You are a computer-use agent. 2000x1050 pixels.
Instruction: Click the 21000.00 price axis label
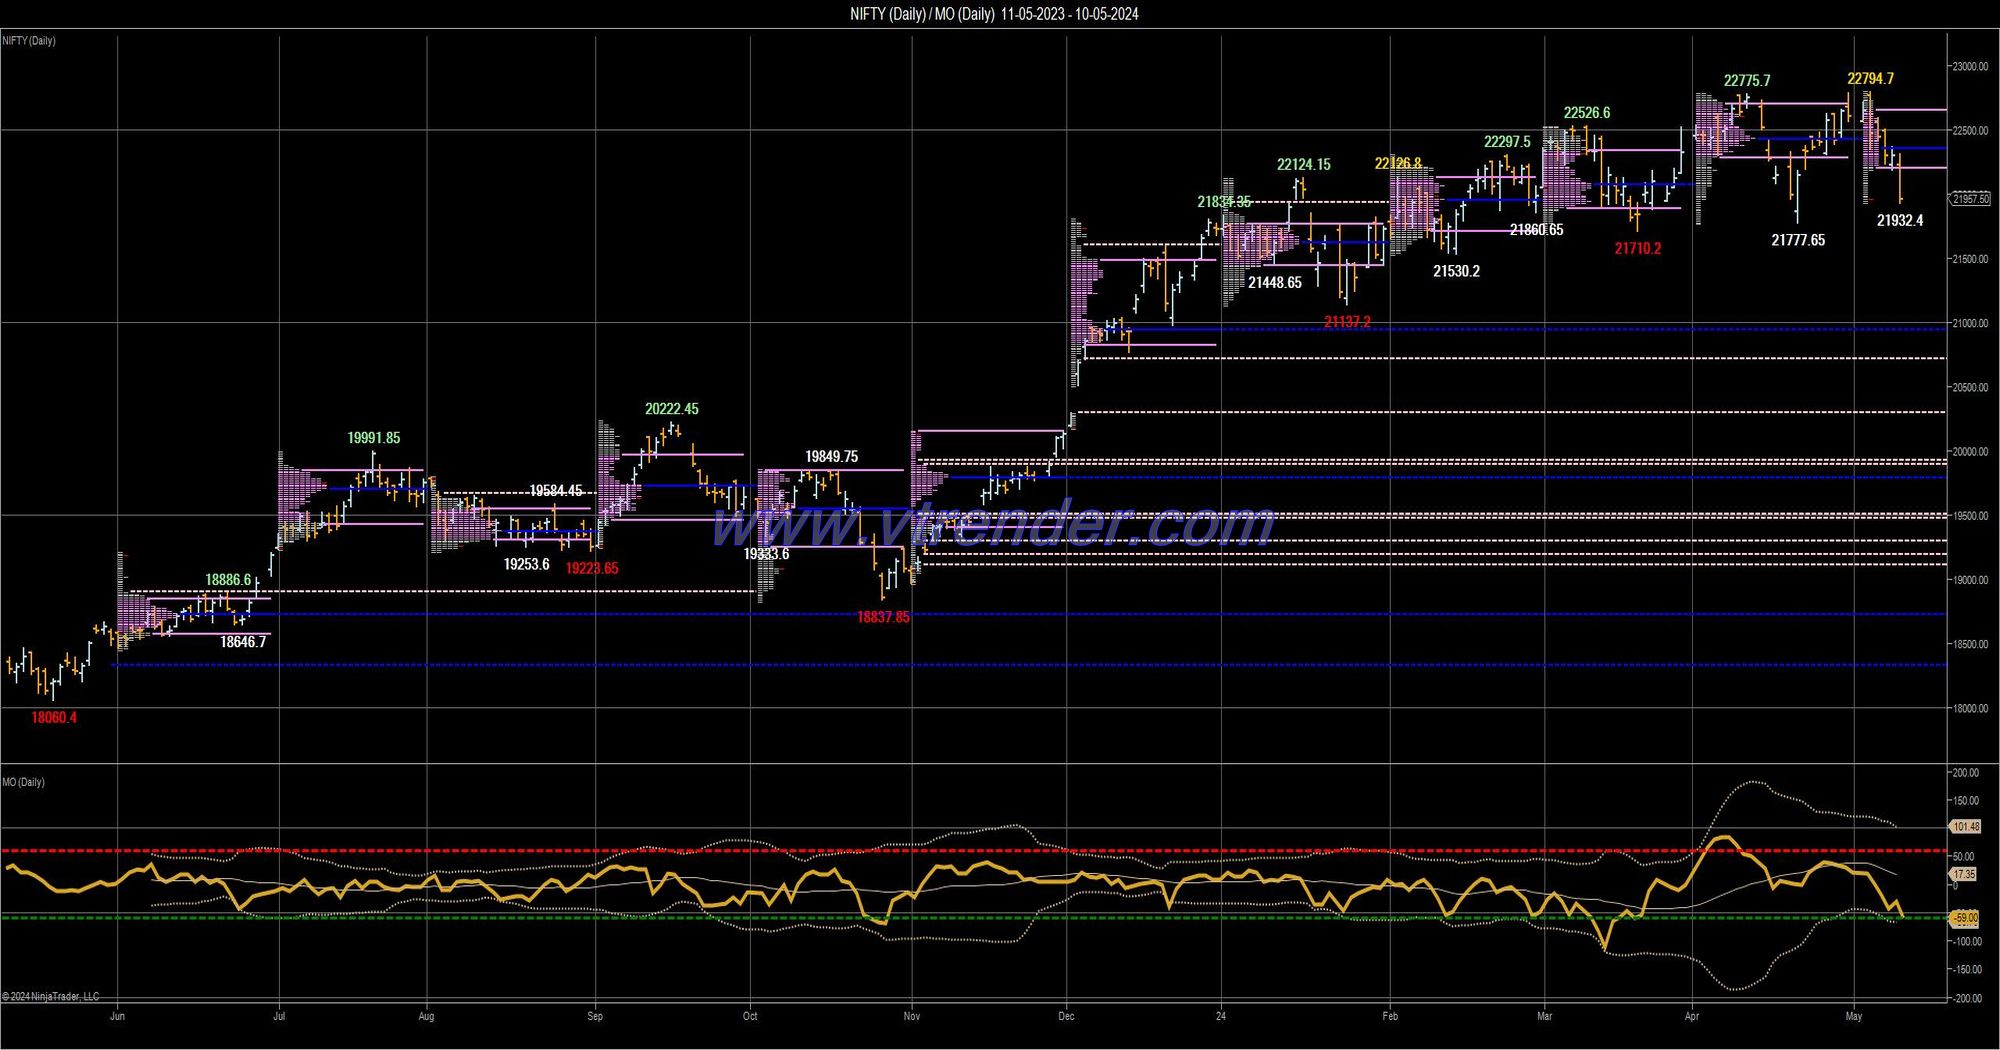1971,323
